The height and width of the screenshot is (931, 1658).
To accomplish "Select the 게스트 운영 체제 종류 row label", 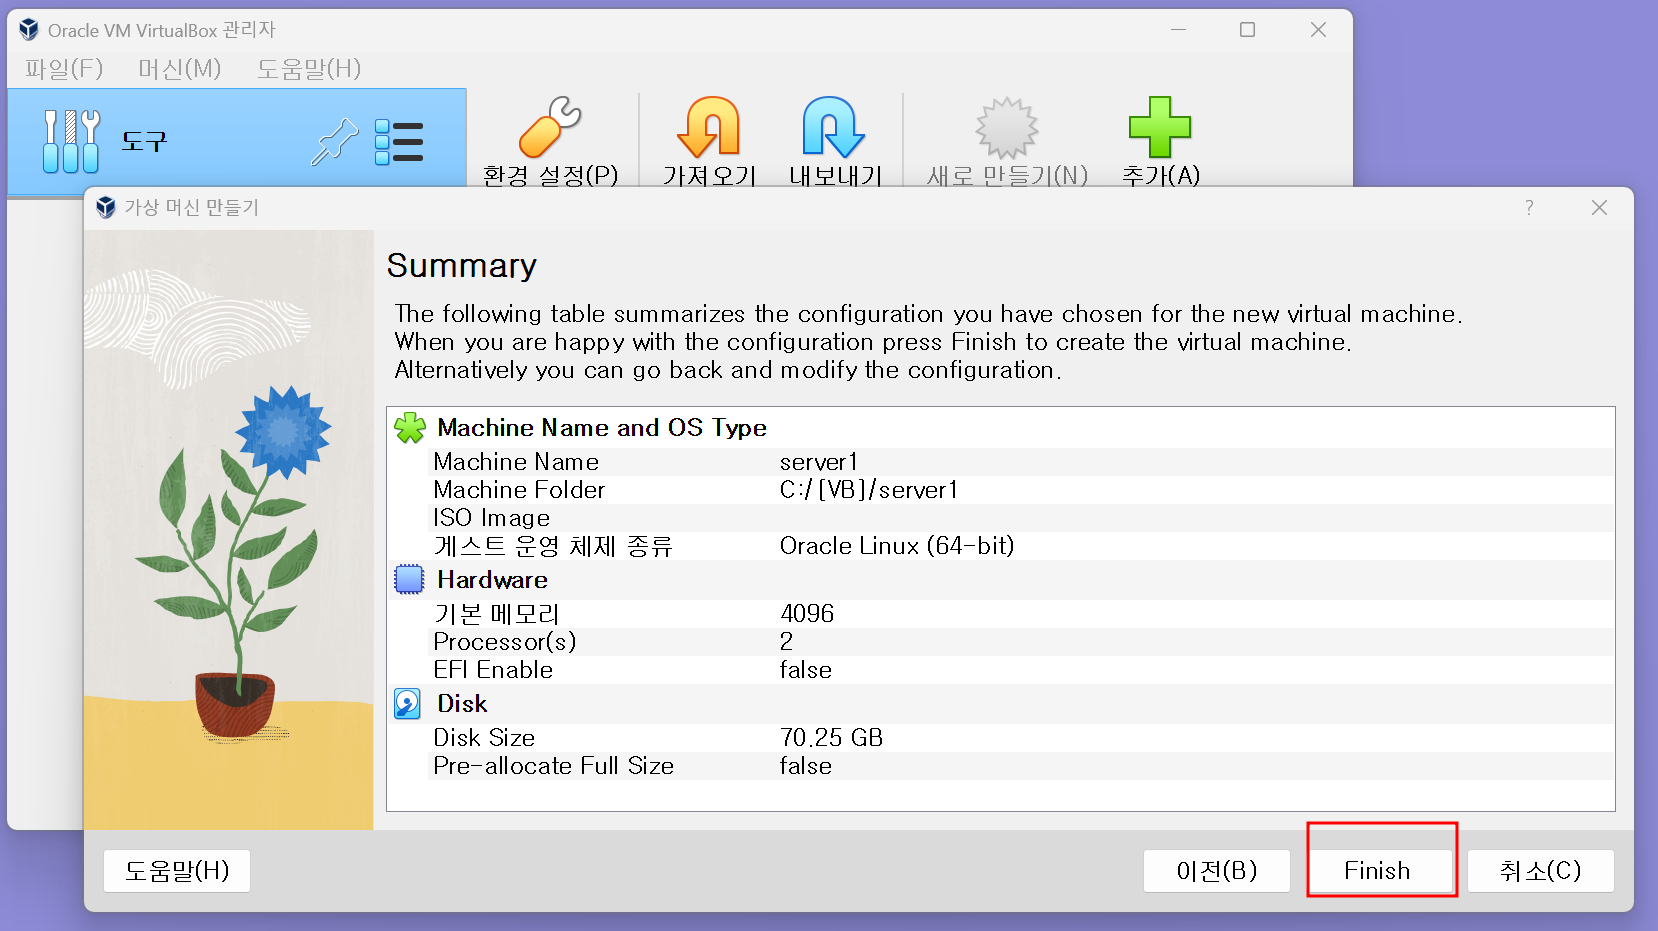I will 553,546.
